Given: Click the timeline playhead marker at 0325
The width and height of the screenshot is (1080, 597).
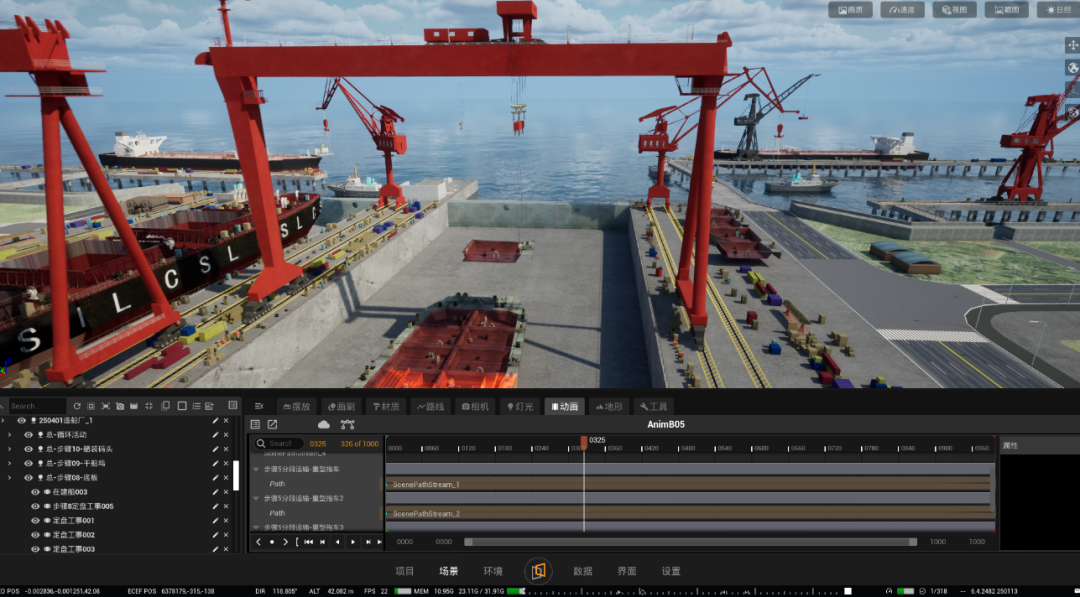Looking at the screenshot, I should (x=583, y=443).
